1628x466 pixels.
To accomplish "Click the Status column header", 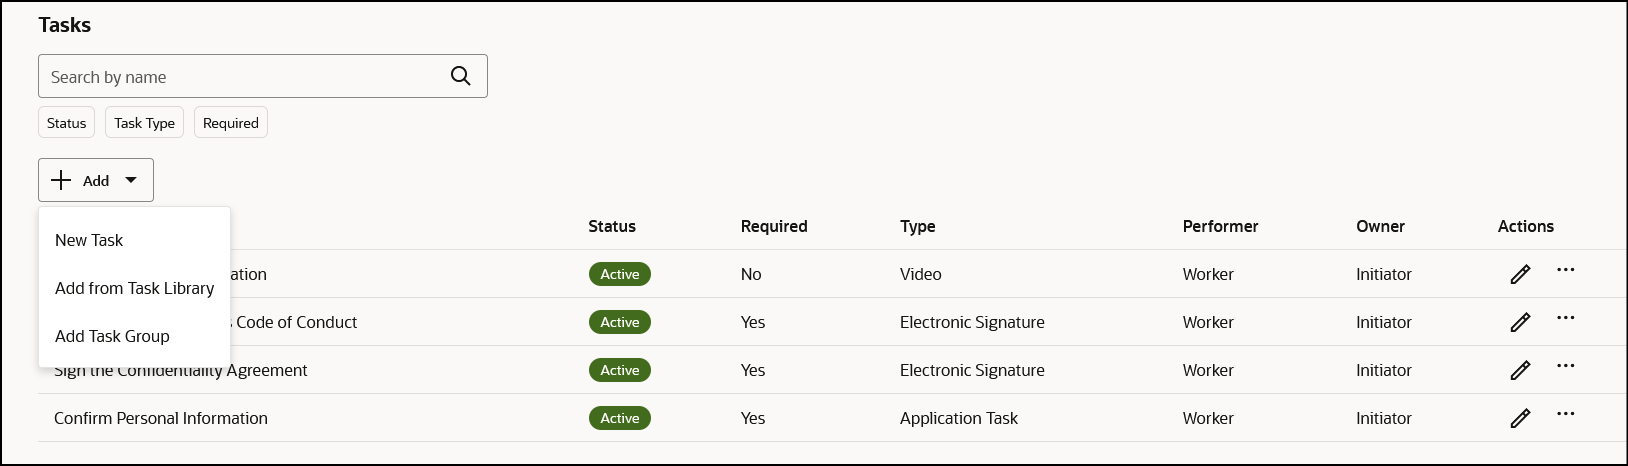I will pos(612,226).
